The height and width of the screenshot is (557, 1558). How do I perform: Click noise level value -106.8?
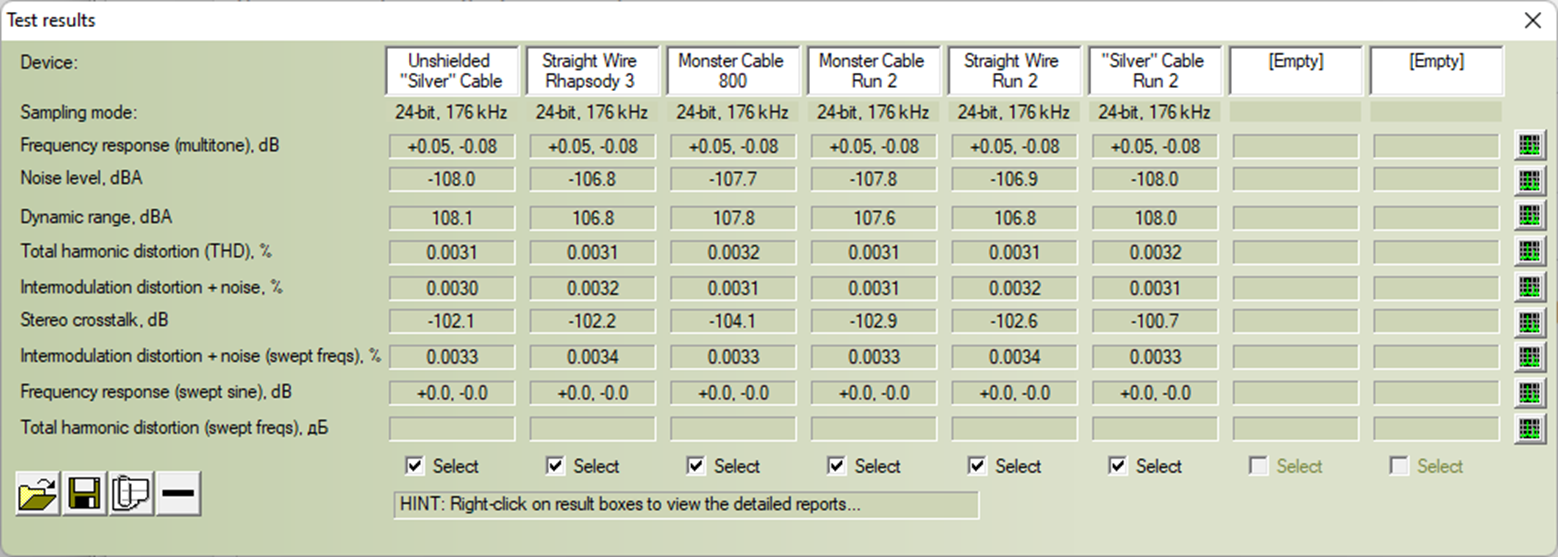(592, 181)
